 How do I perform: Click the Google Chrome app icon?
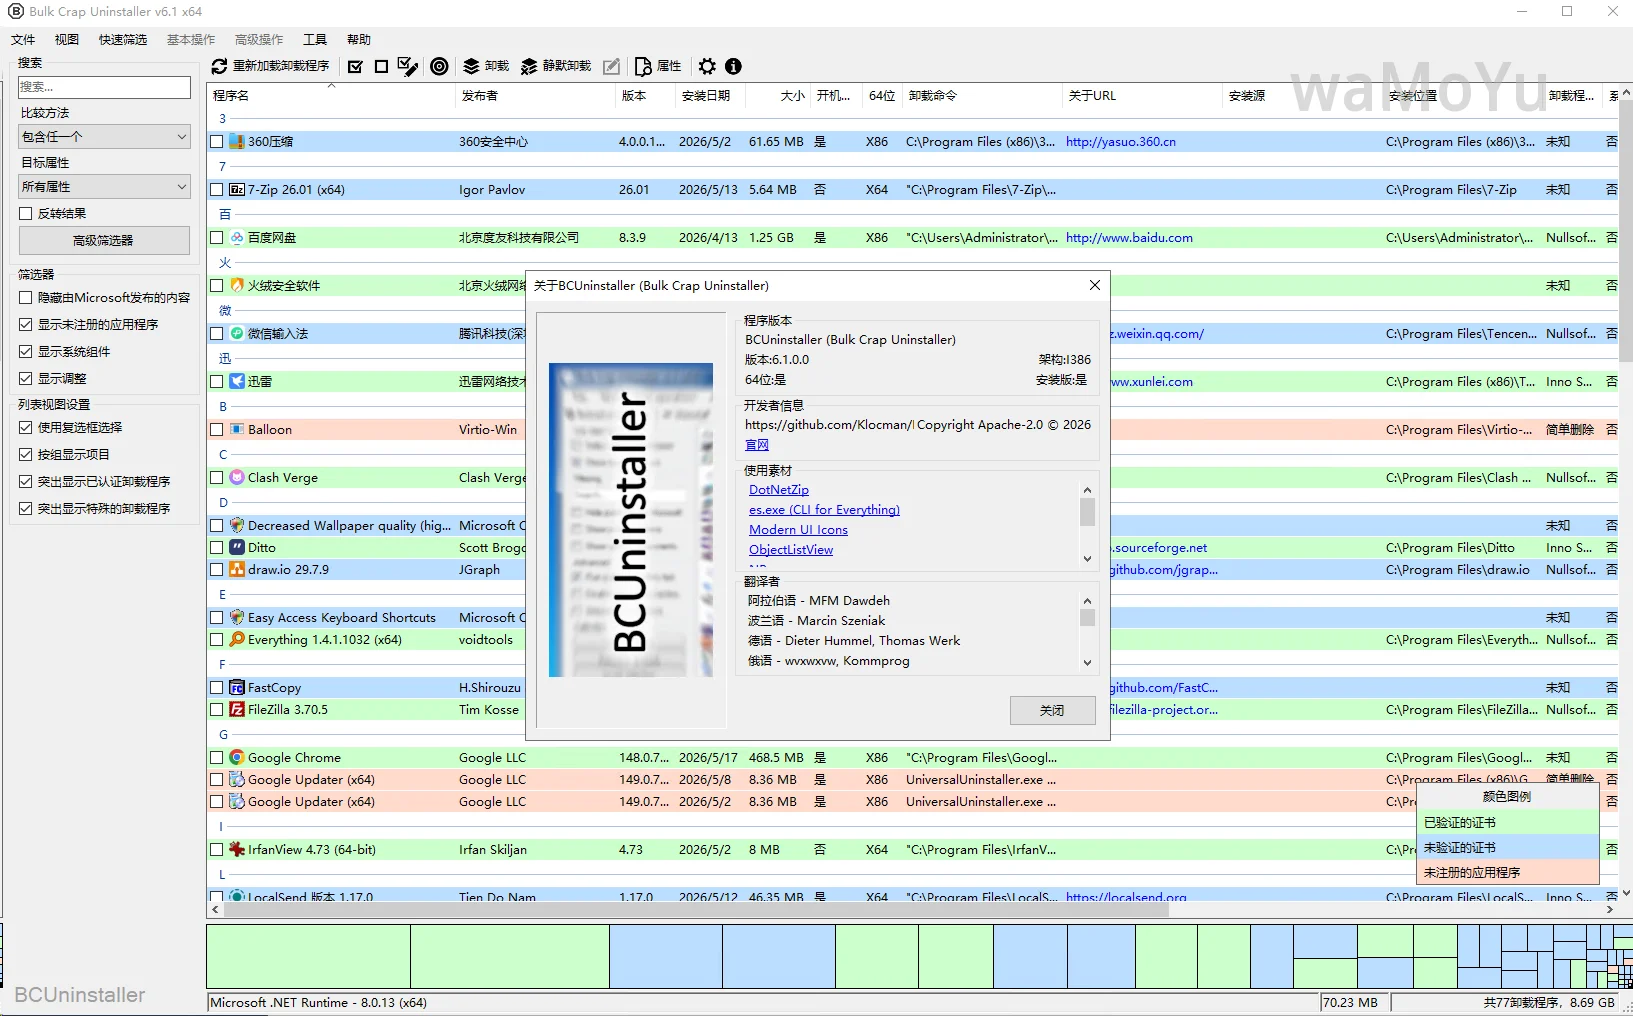point(237,758)
